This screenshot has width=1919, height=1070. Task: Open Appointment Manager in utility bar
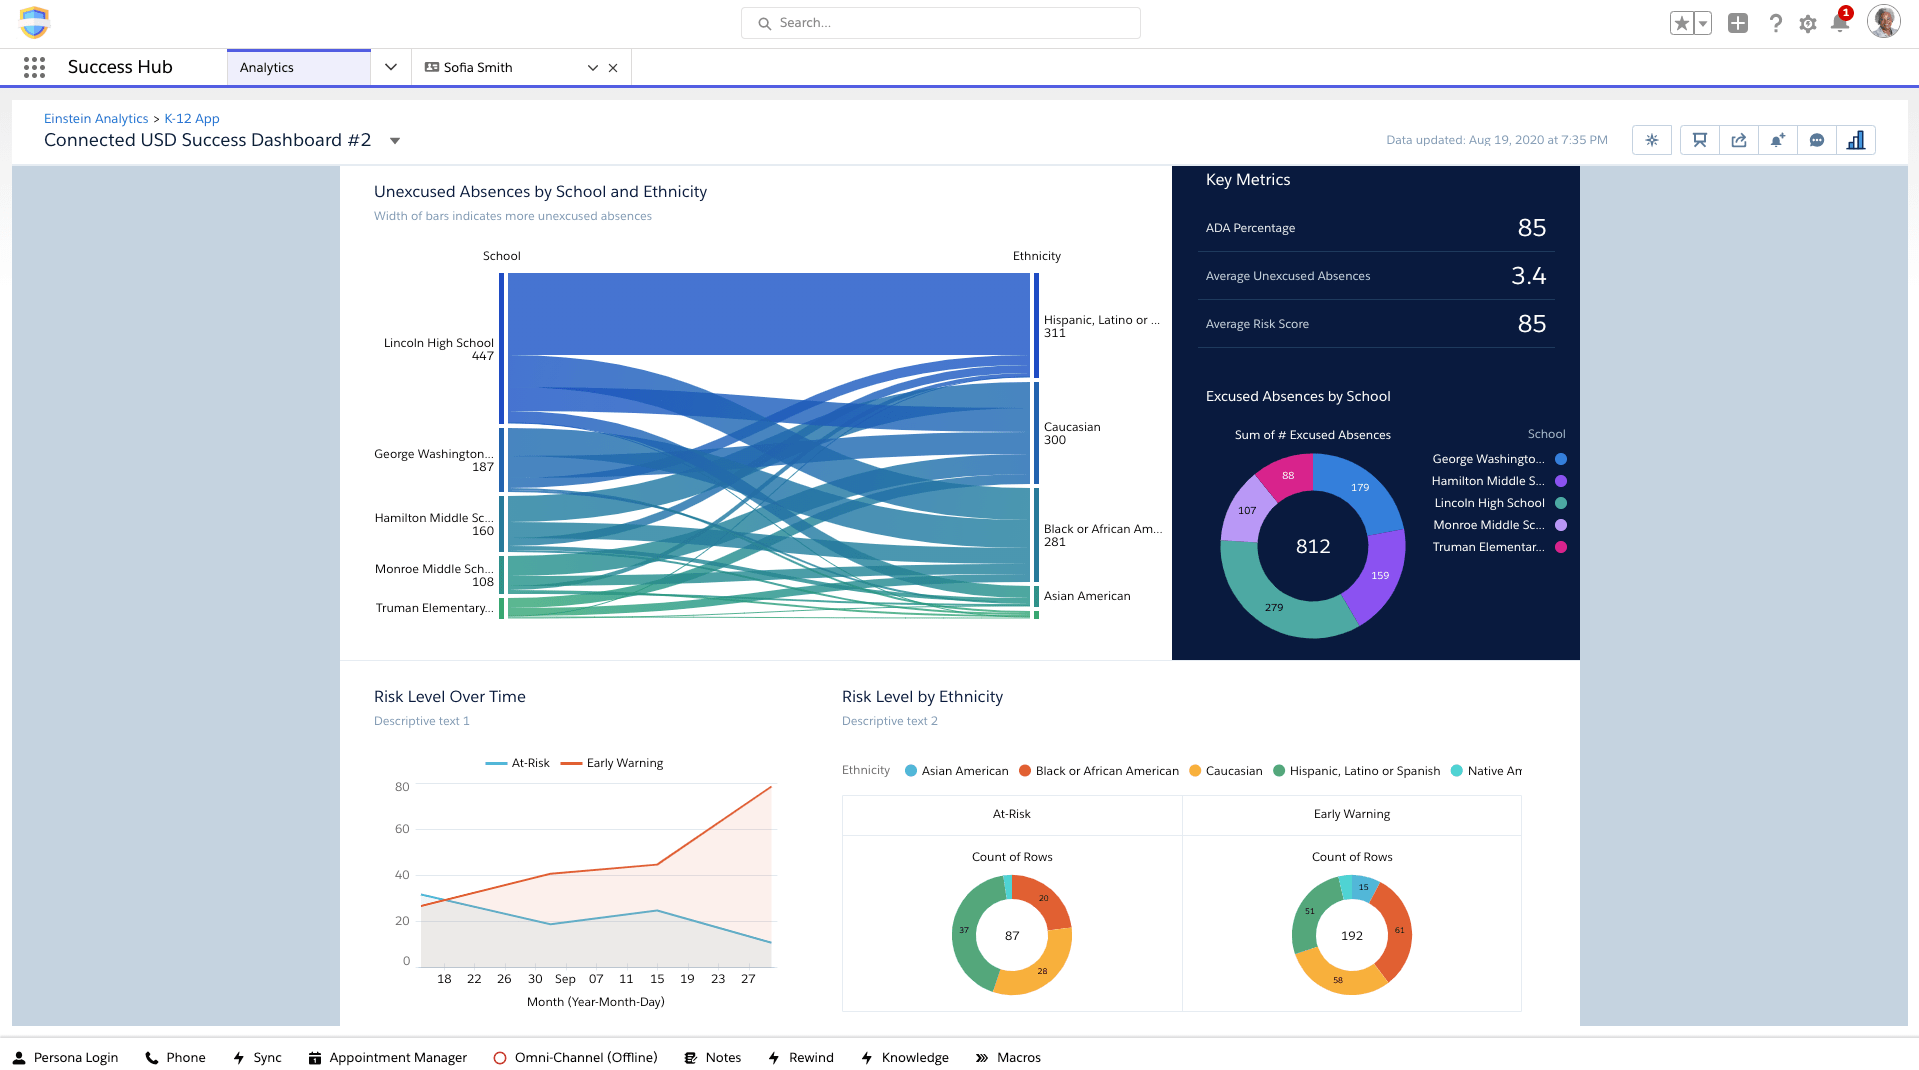(x=387, y=1057)
